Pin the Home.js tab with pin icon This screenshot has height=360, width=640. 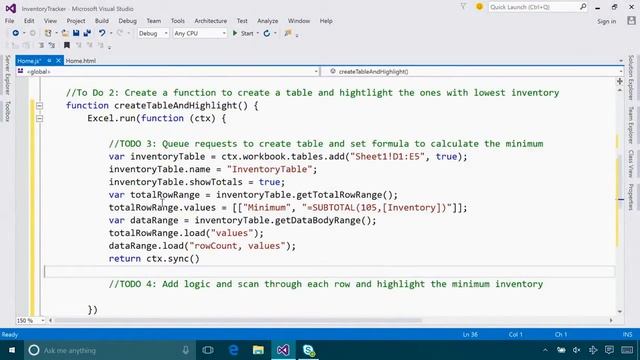[x=49, y=60]
